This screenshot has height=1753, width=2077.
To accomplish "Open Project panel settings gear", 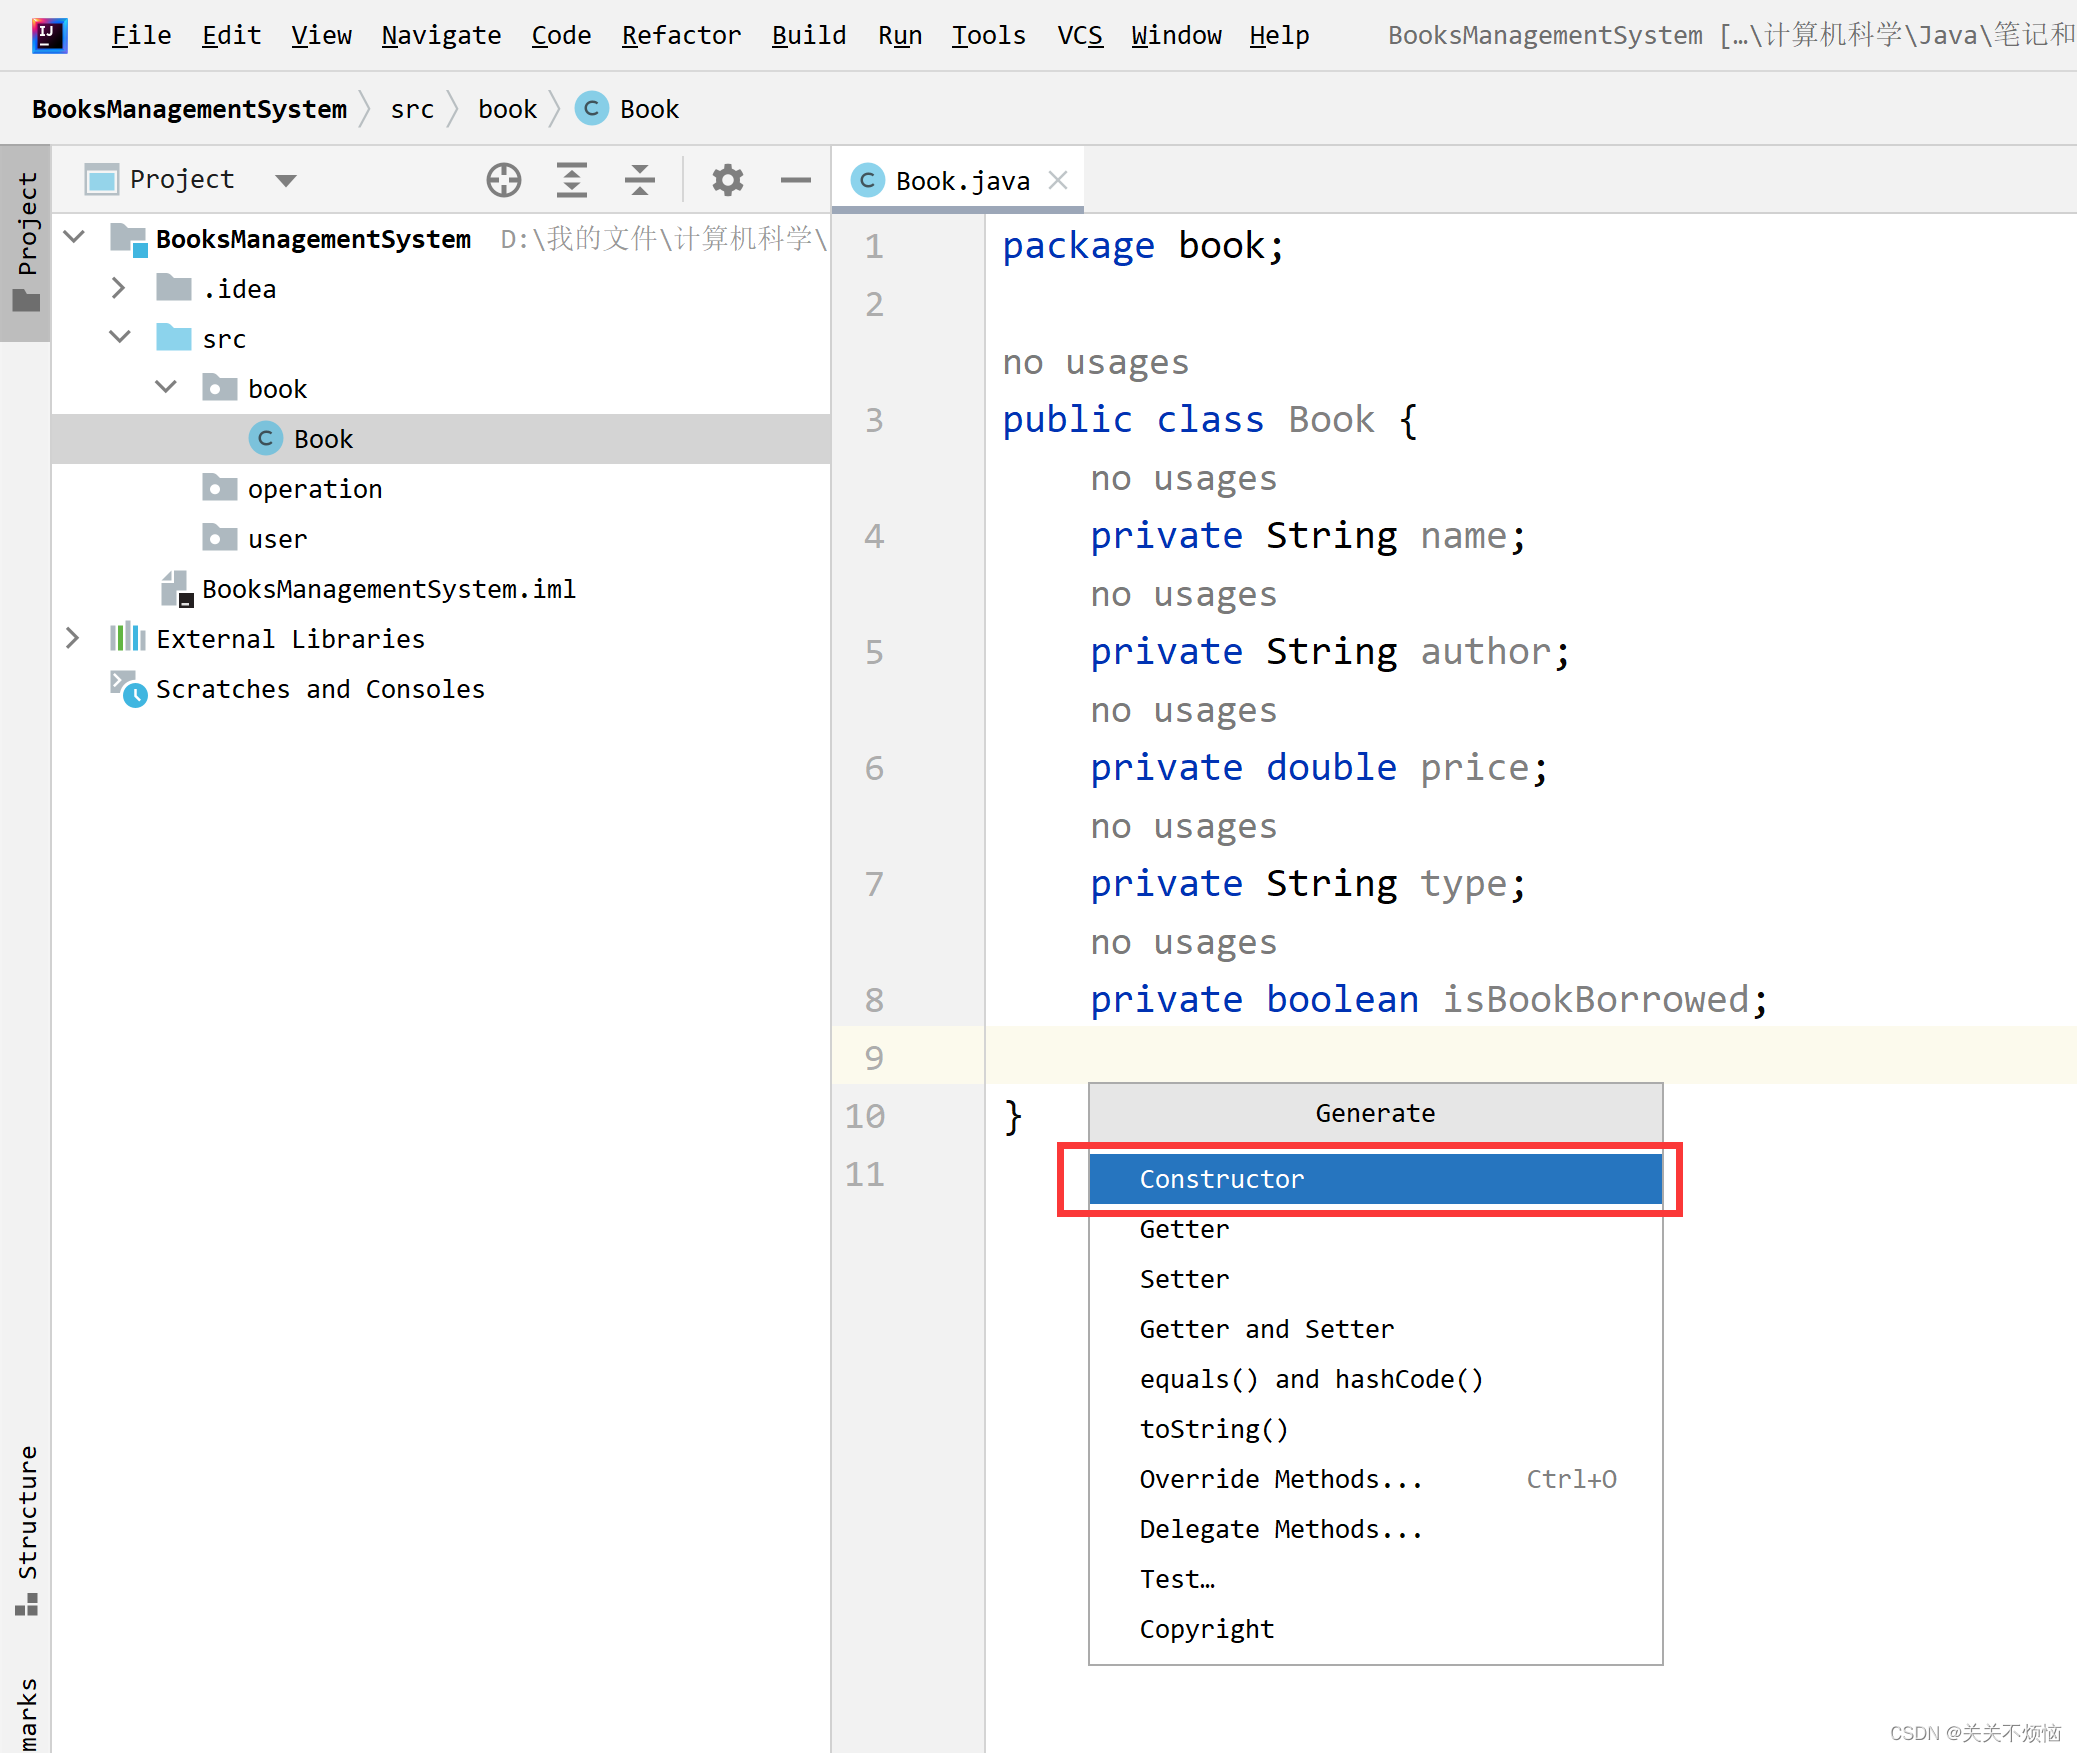I will click(x=727, y=180).
